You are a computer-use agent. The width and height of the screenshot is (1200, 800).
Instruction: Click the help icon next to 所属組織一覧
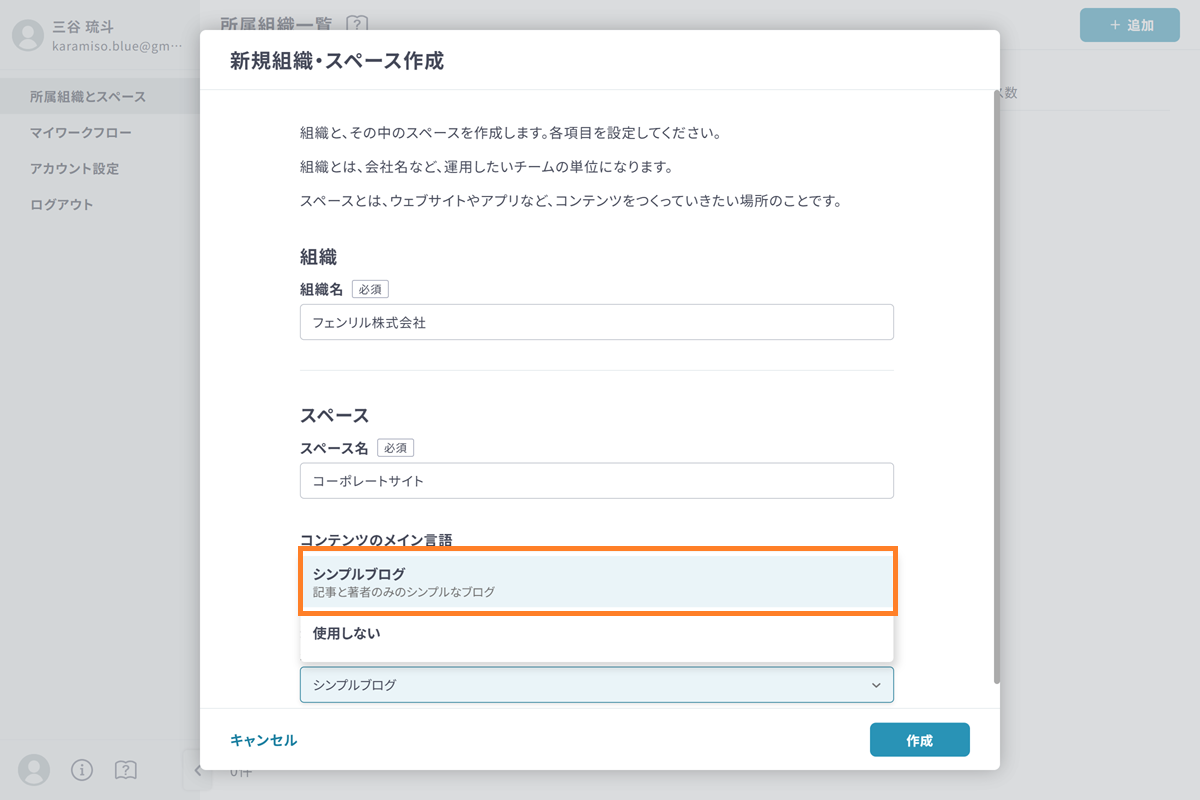(357, 24)
